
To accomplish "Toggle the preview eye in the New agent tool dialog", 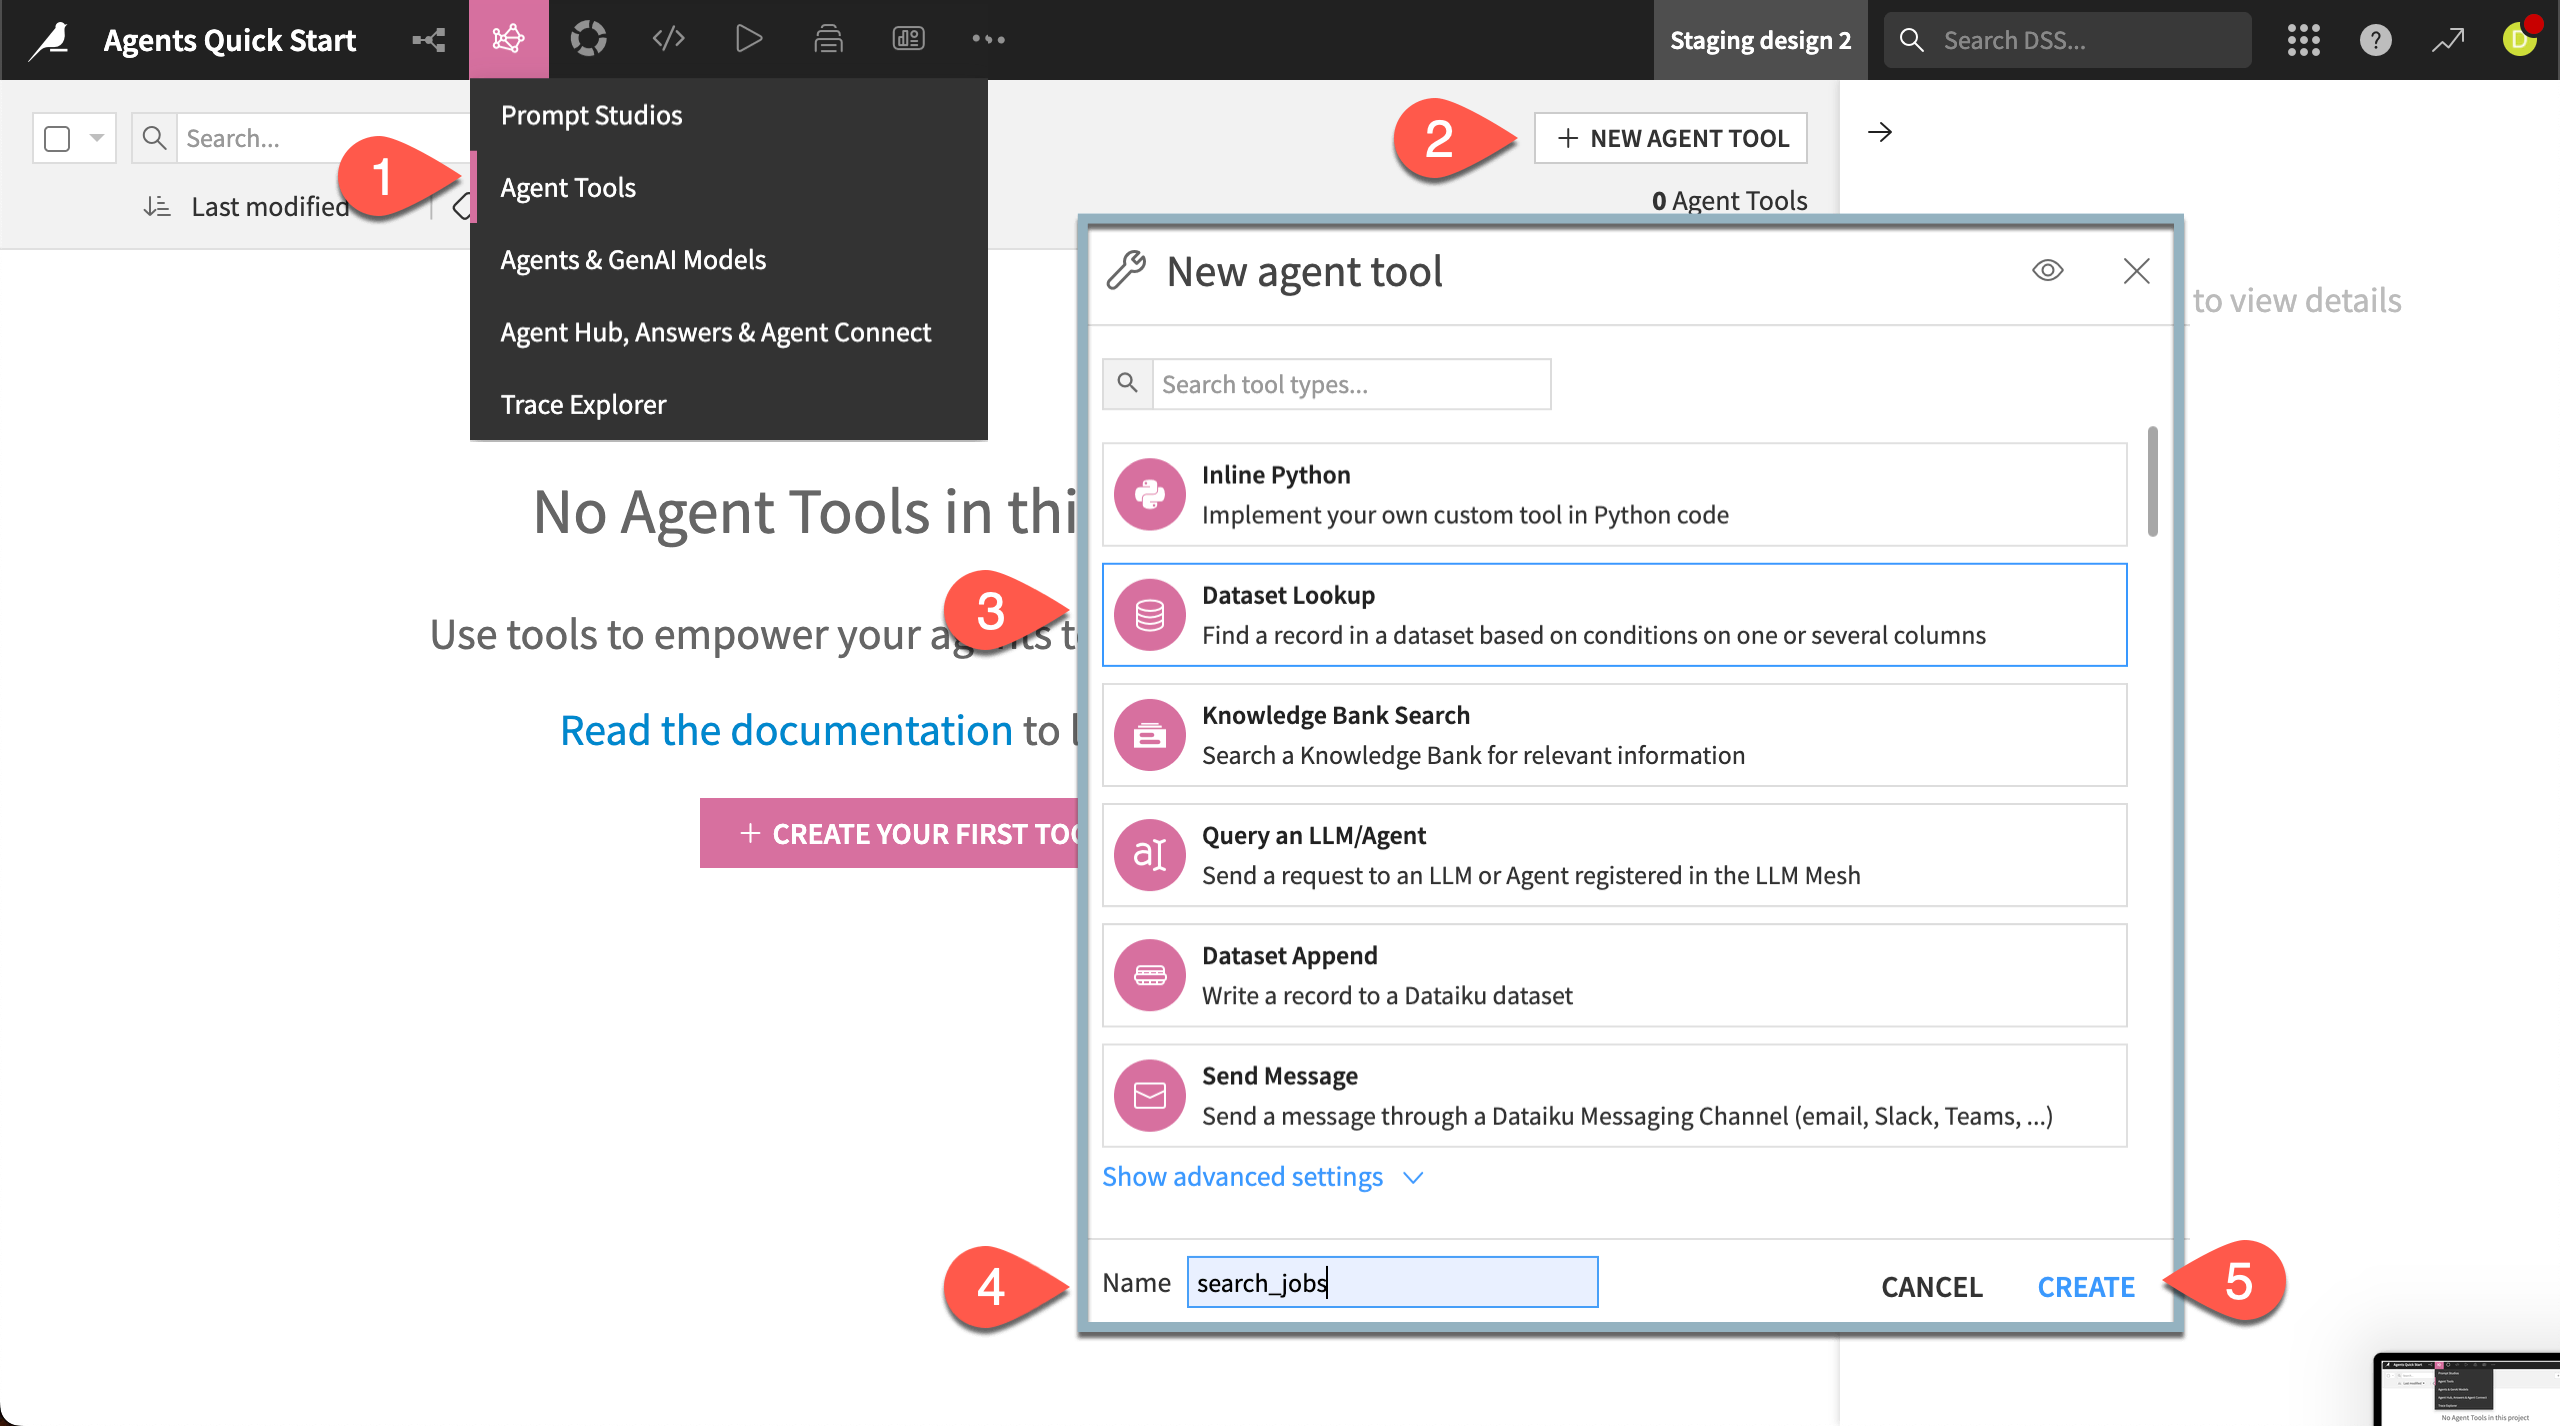I will point(2047,270).
